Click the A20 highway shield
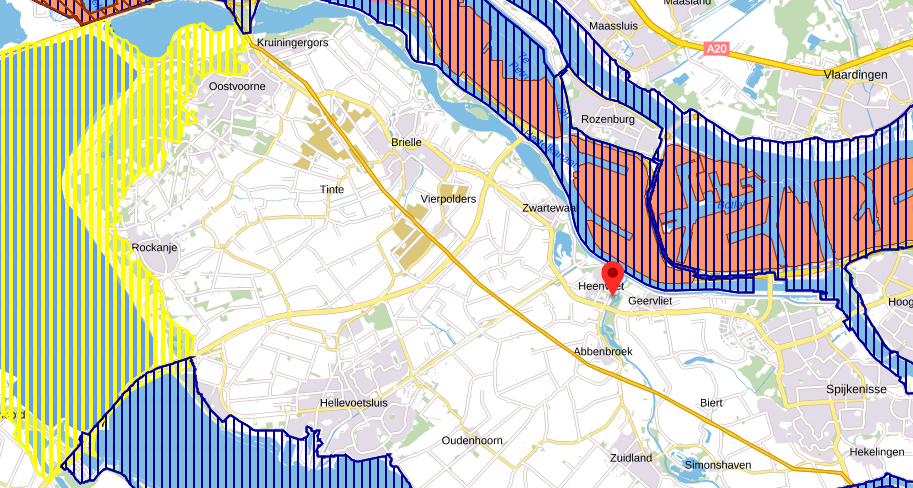 (716, 49)
